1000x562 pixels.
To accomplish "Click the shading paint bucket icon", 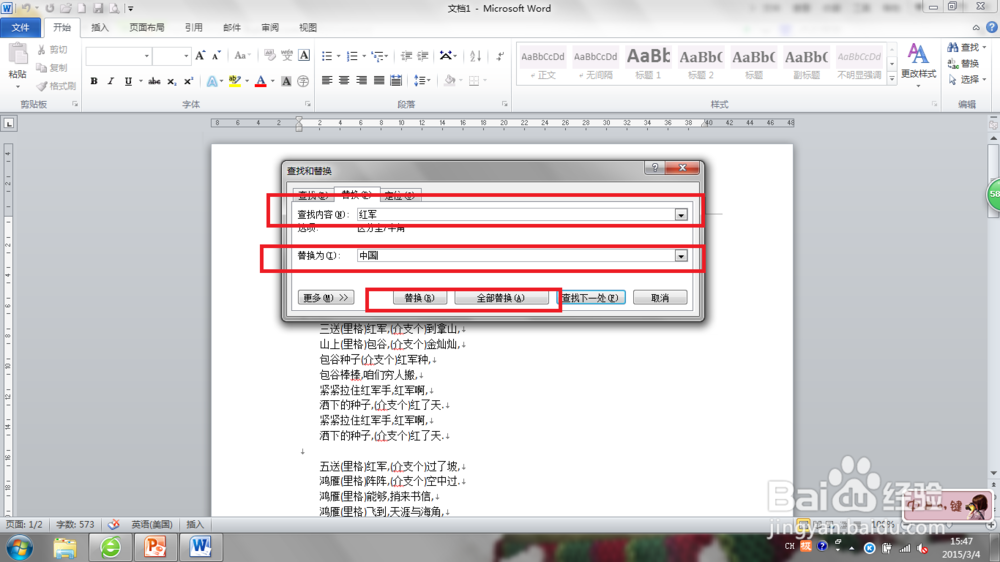I will [450, 81].
